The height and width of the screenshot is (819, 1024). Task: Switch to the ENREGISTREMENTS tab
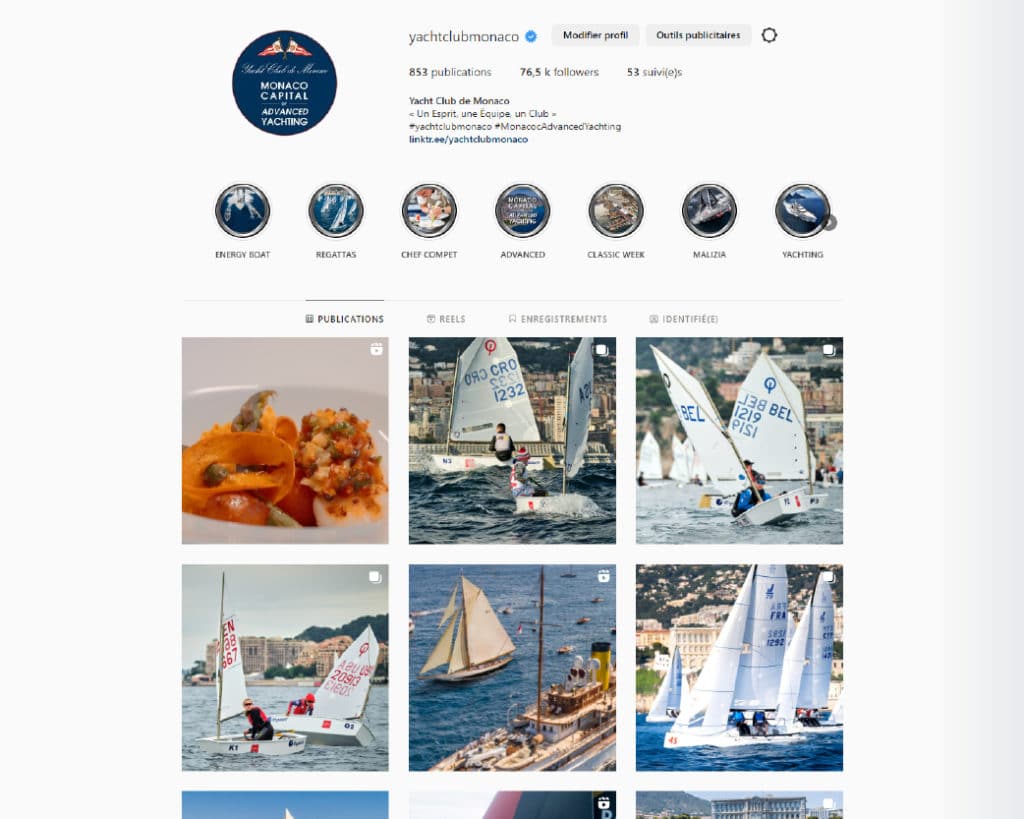(x=558, y=319)
